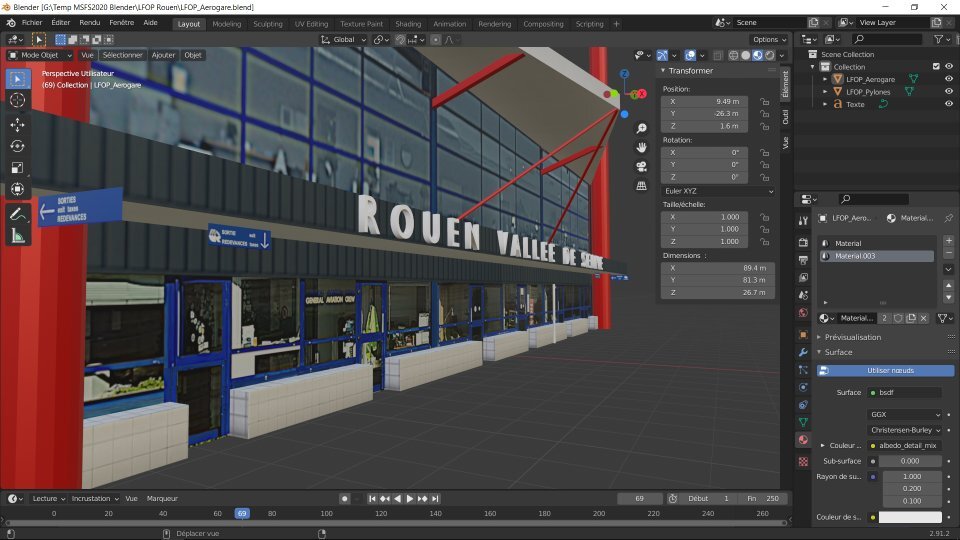Click the Annotate tool
960x540 pixels.
click(17, 214)
